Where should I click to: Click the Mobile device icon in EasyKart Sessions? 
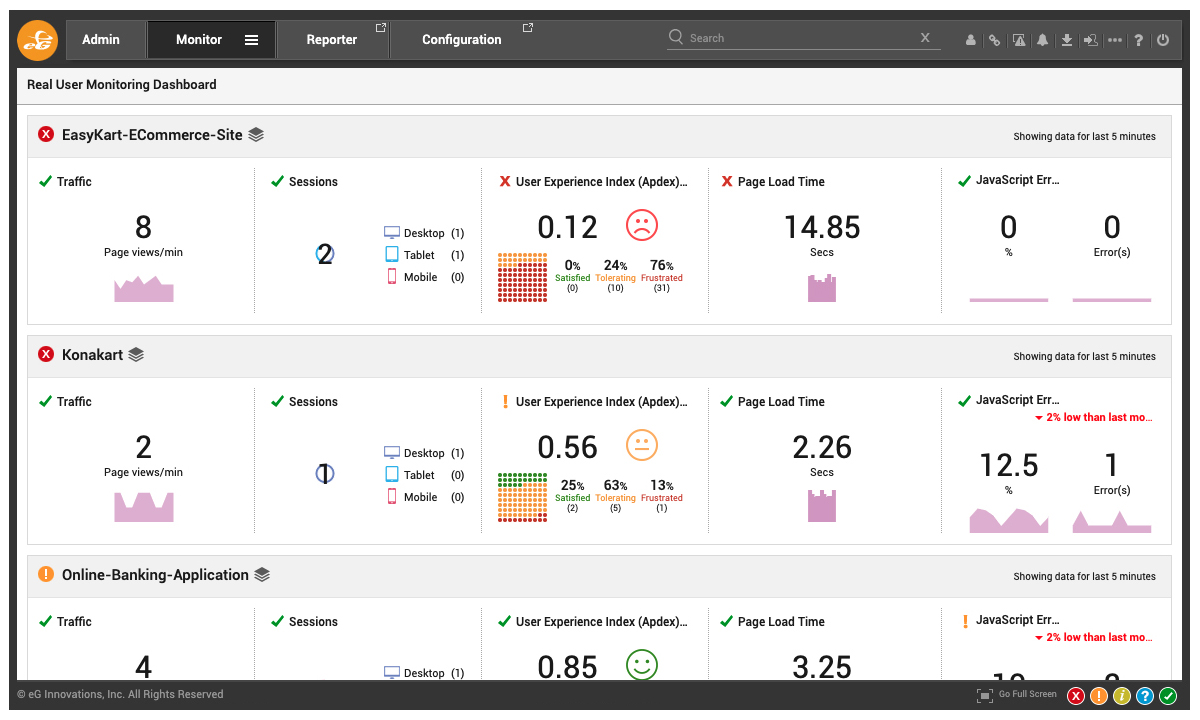[392, 276]
